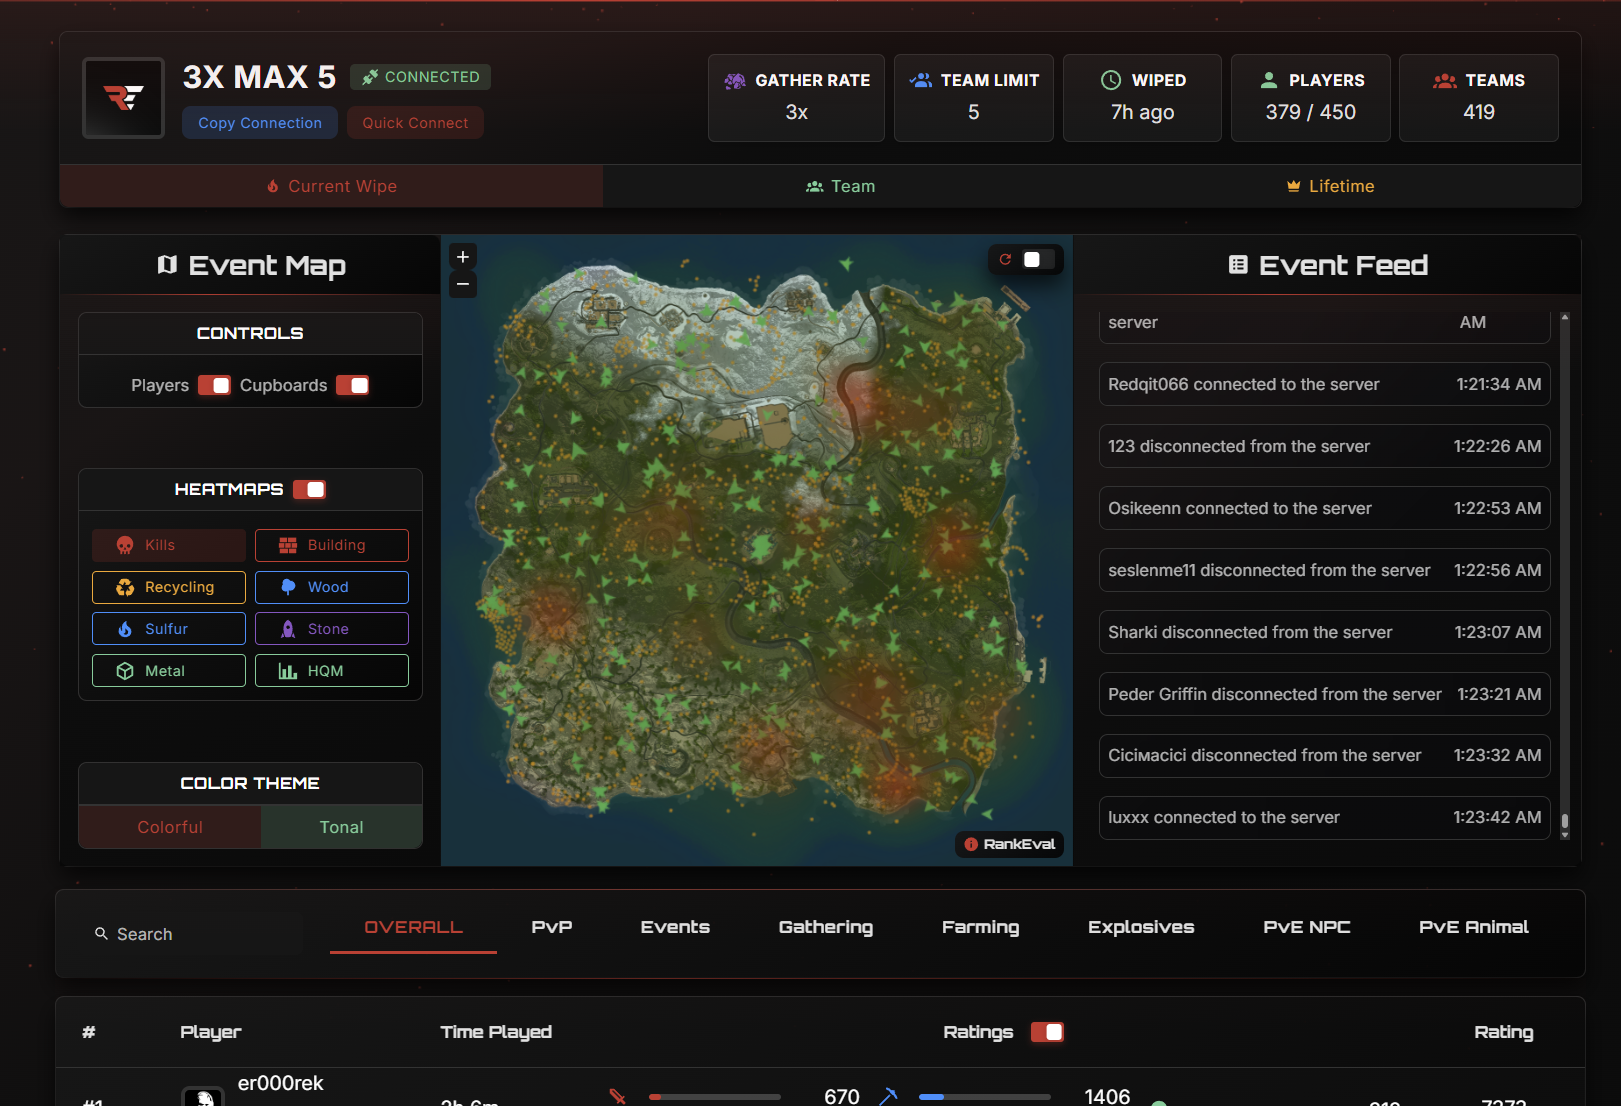
Task: Switch to the Lifetime tab
Action: pyautogui.click(x=1330, y=186)
